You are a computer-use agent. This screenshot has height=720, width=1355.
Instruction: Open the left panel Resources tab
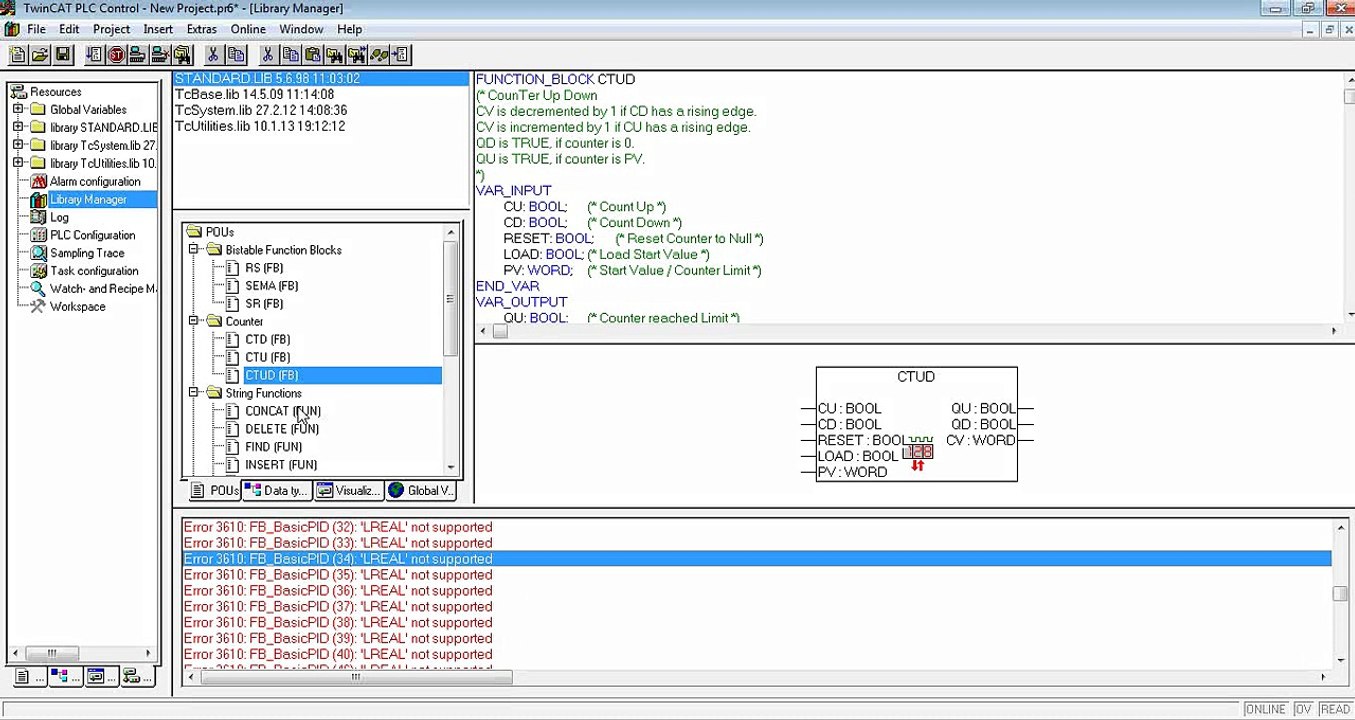coord(137,677)
